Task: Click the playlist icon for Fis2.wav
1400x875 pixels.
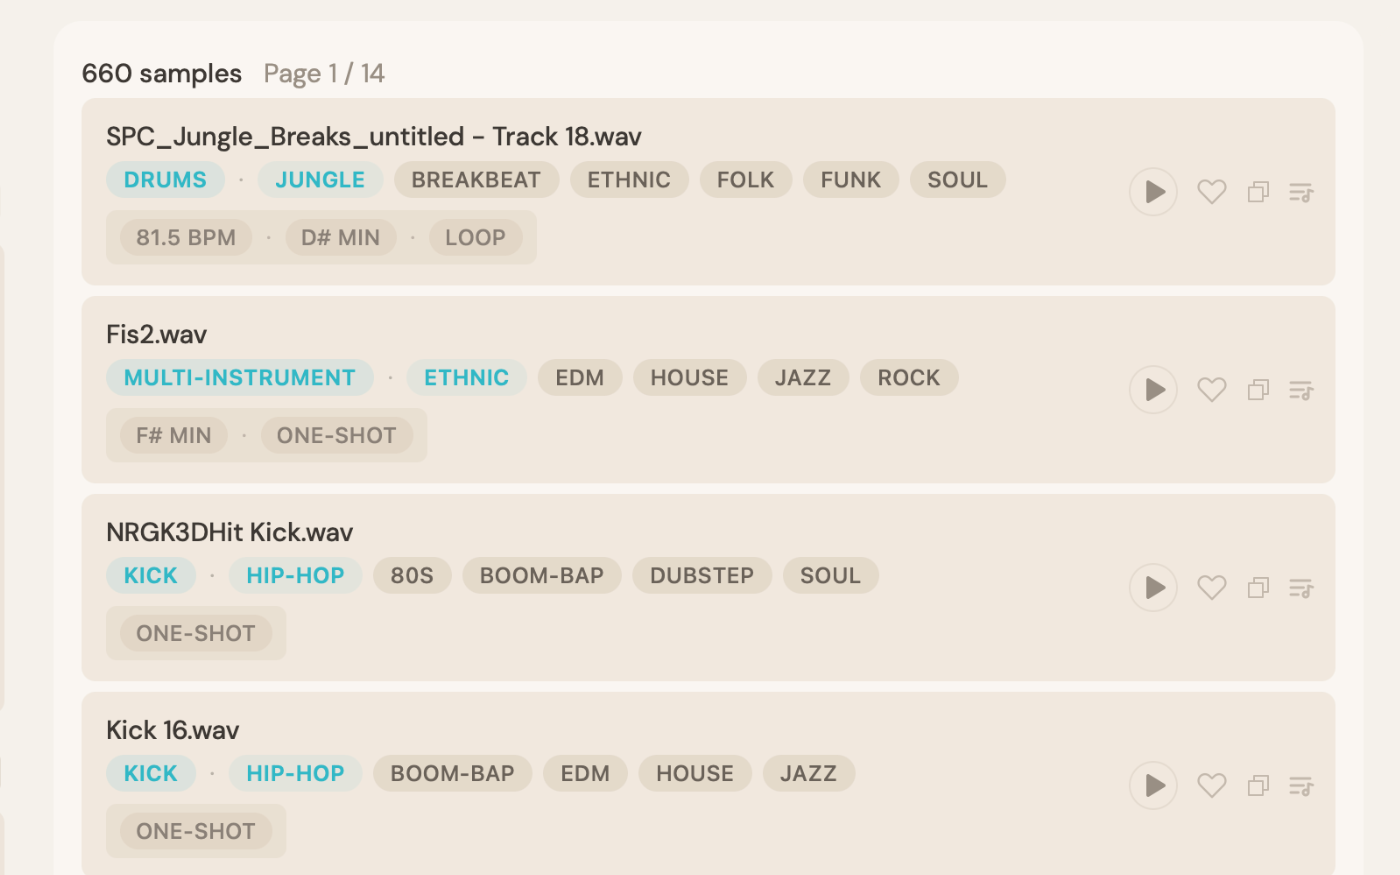Action: pos(1301,390)
